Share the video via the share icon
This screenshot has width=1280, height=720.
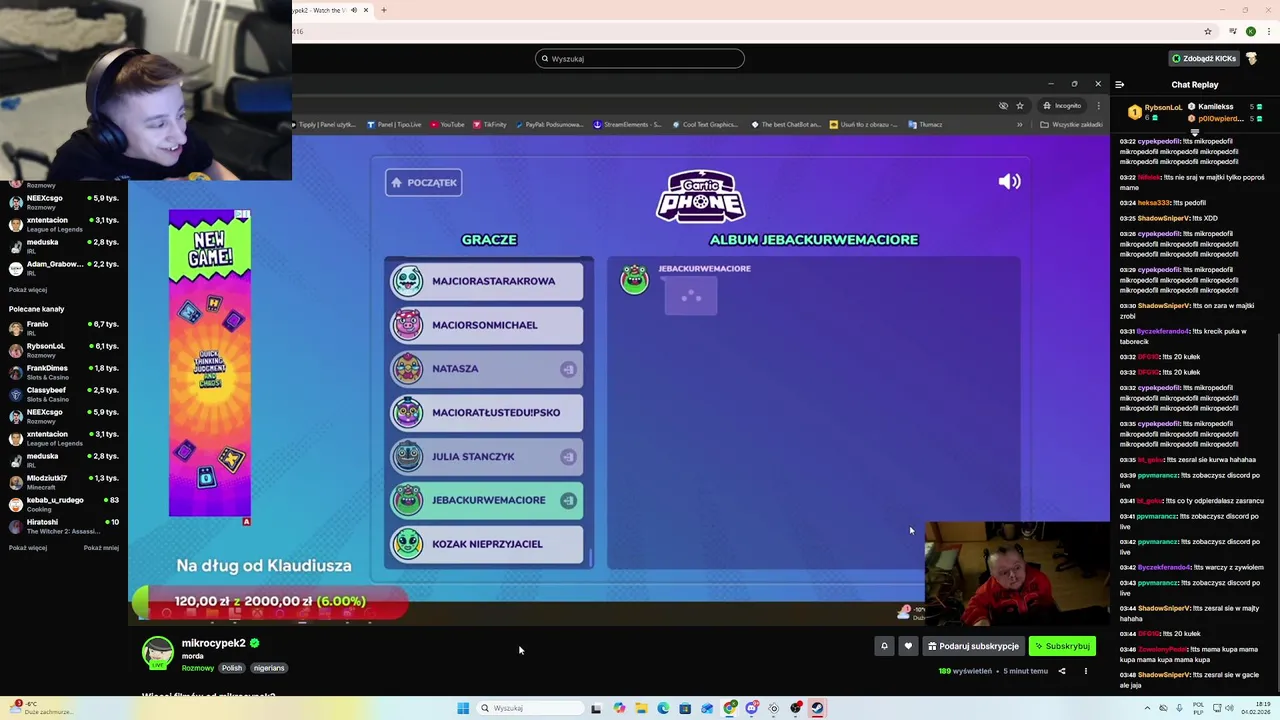tap(1062, 671)
